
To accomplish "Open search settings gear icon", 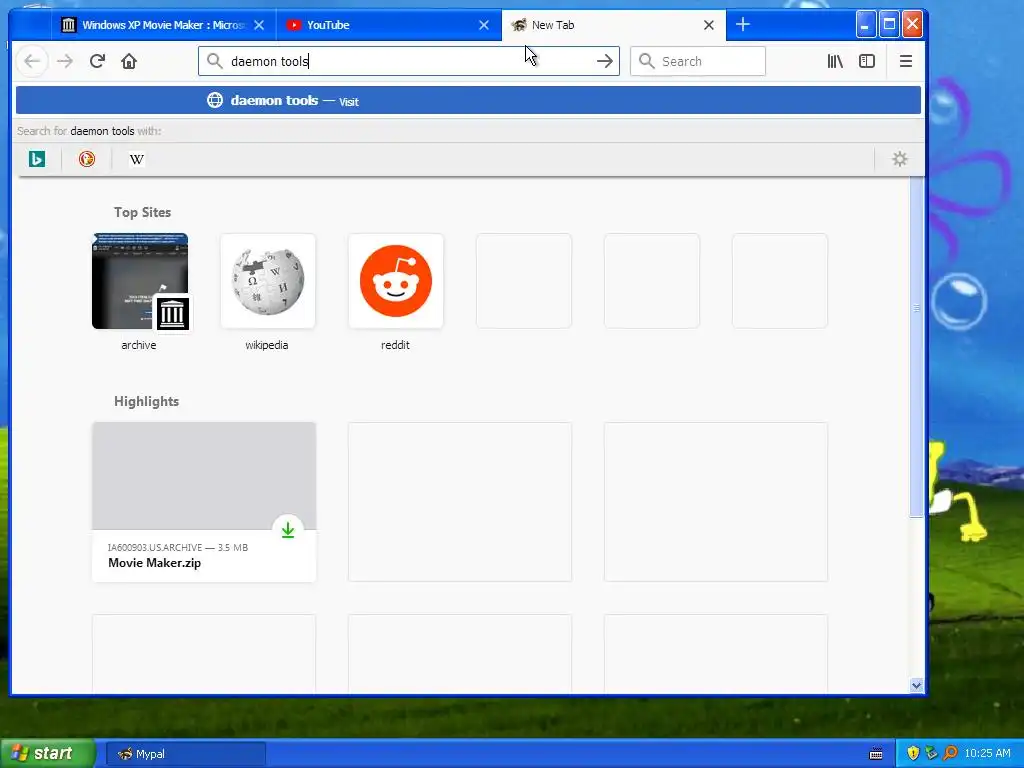I will (x=900, y=159).
